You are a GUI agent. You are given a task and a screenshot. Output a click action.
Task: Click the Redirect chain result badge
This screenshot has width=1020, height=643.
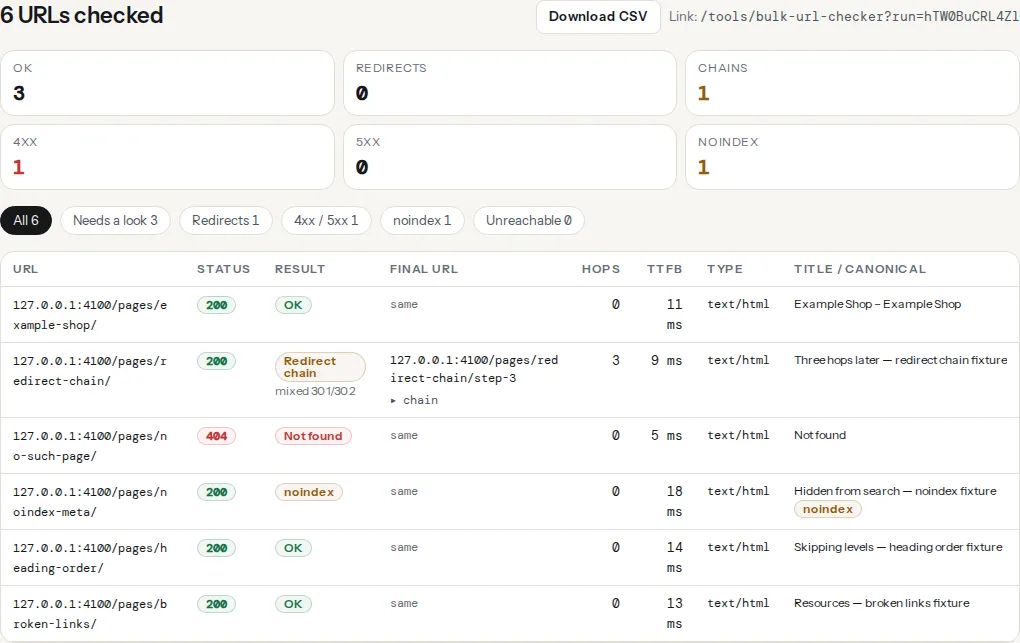pos(320,367)
